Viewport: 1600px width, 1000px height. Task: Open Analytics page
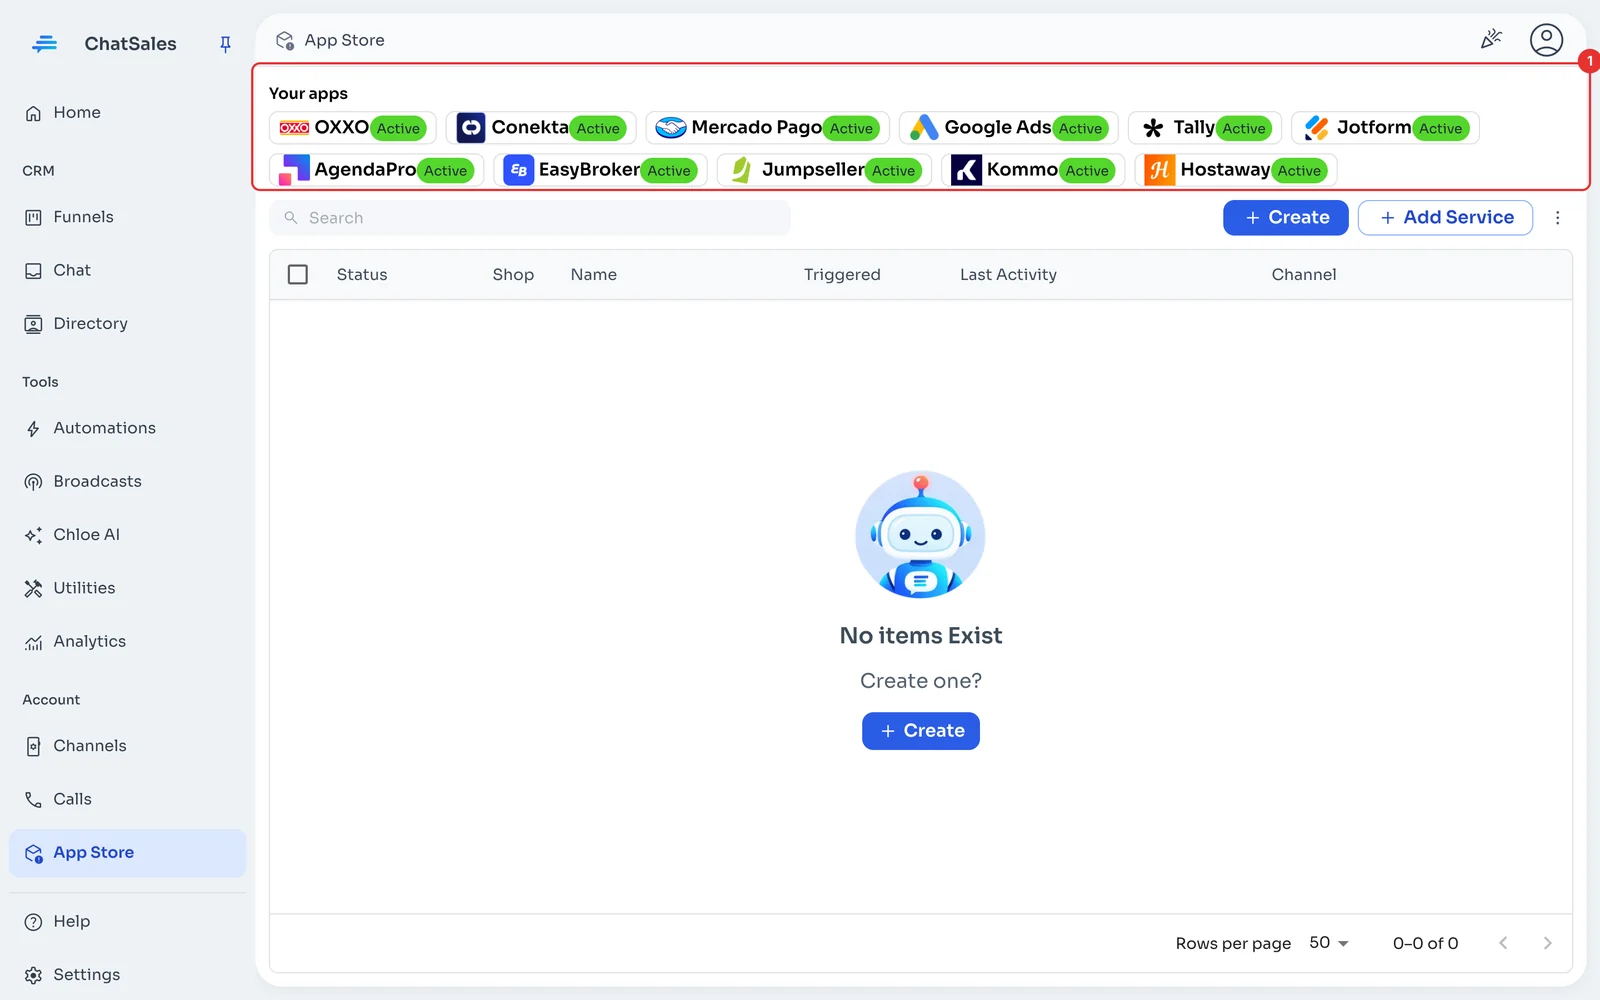pos(127,642)
